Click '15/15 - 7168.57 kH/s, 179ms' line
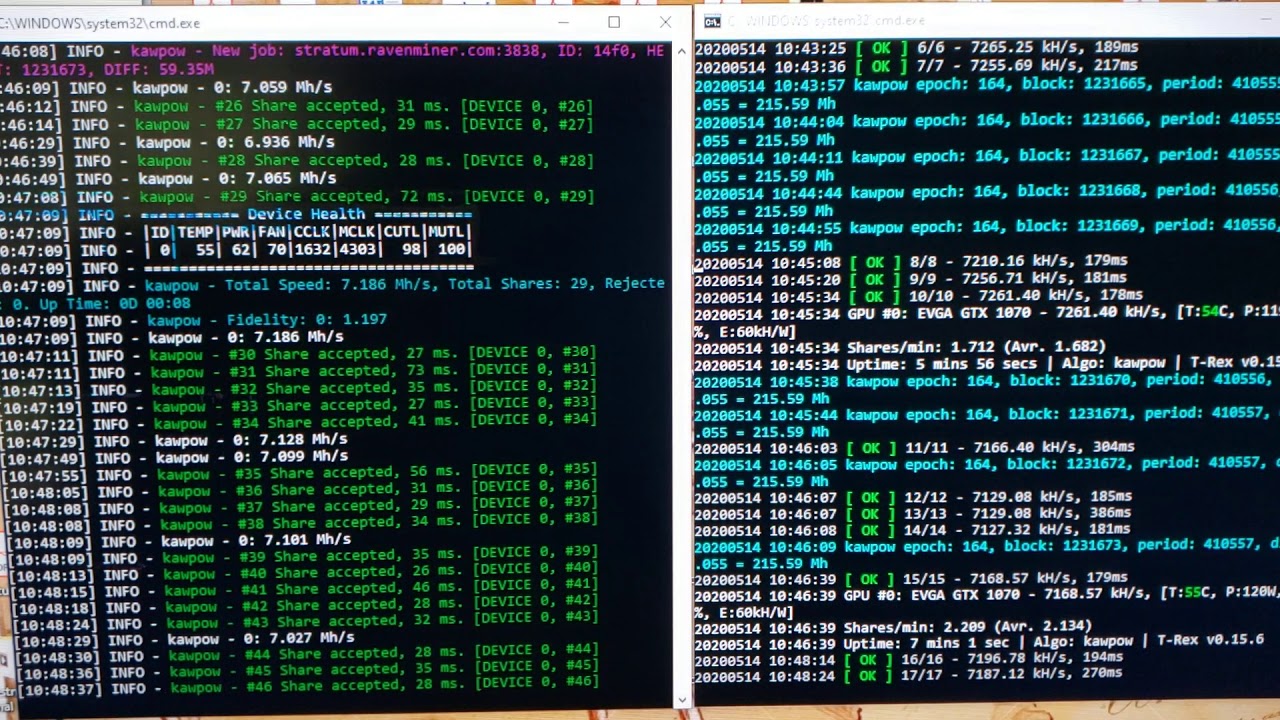Image resolution: width=1280 pixels, height=720 pixels. click(x=912, y=579)
